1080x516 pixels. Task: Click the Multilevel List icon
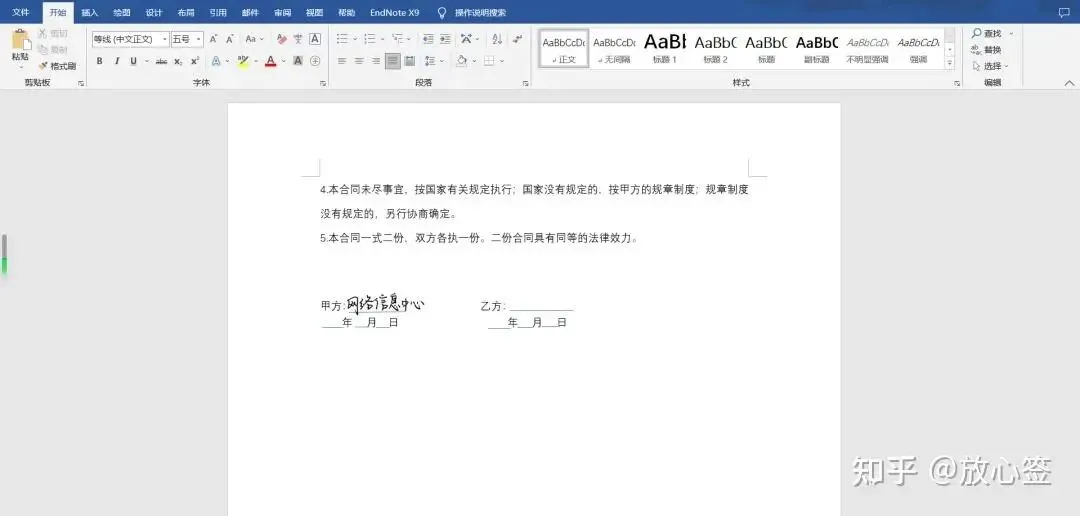397,39
